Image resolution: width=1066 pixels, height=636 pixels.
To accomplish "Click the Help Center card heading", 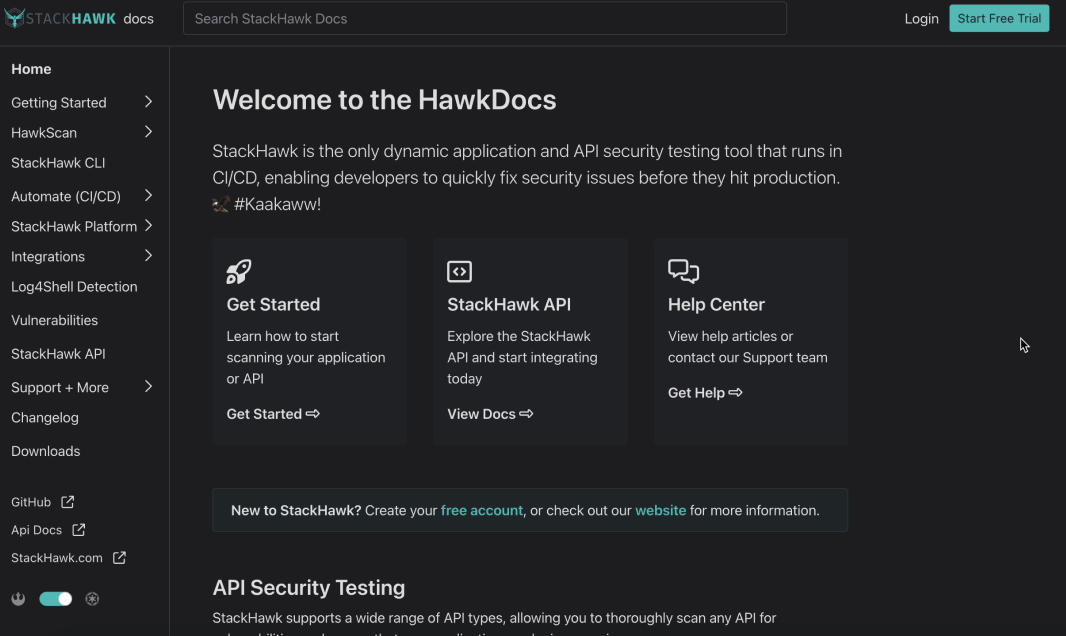I will tap(716, 304).
